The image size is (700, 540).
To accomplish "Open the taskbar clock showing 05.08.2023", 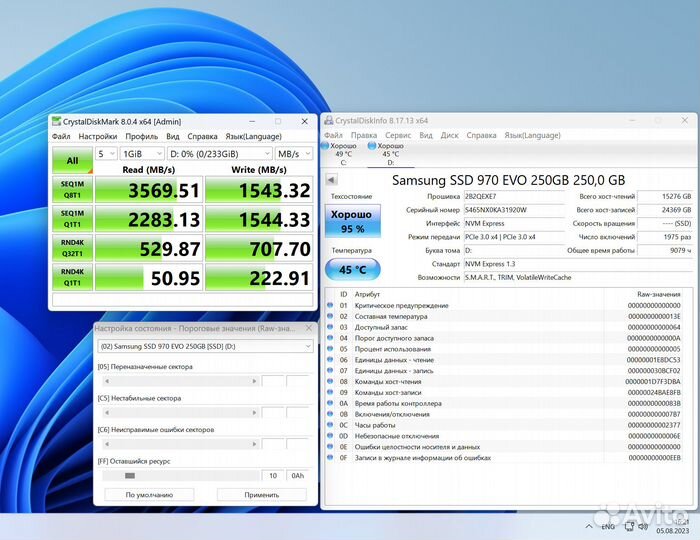I will tap(673, 527).
